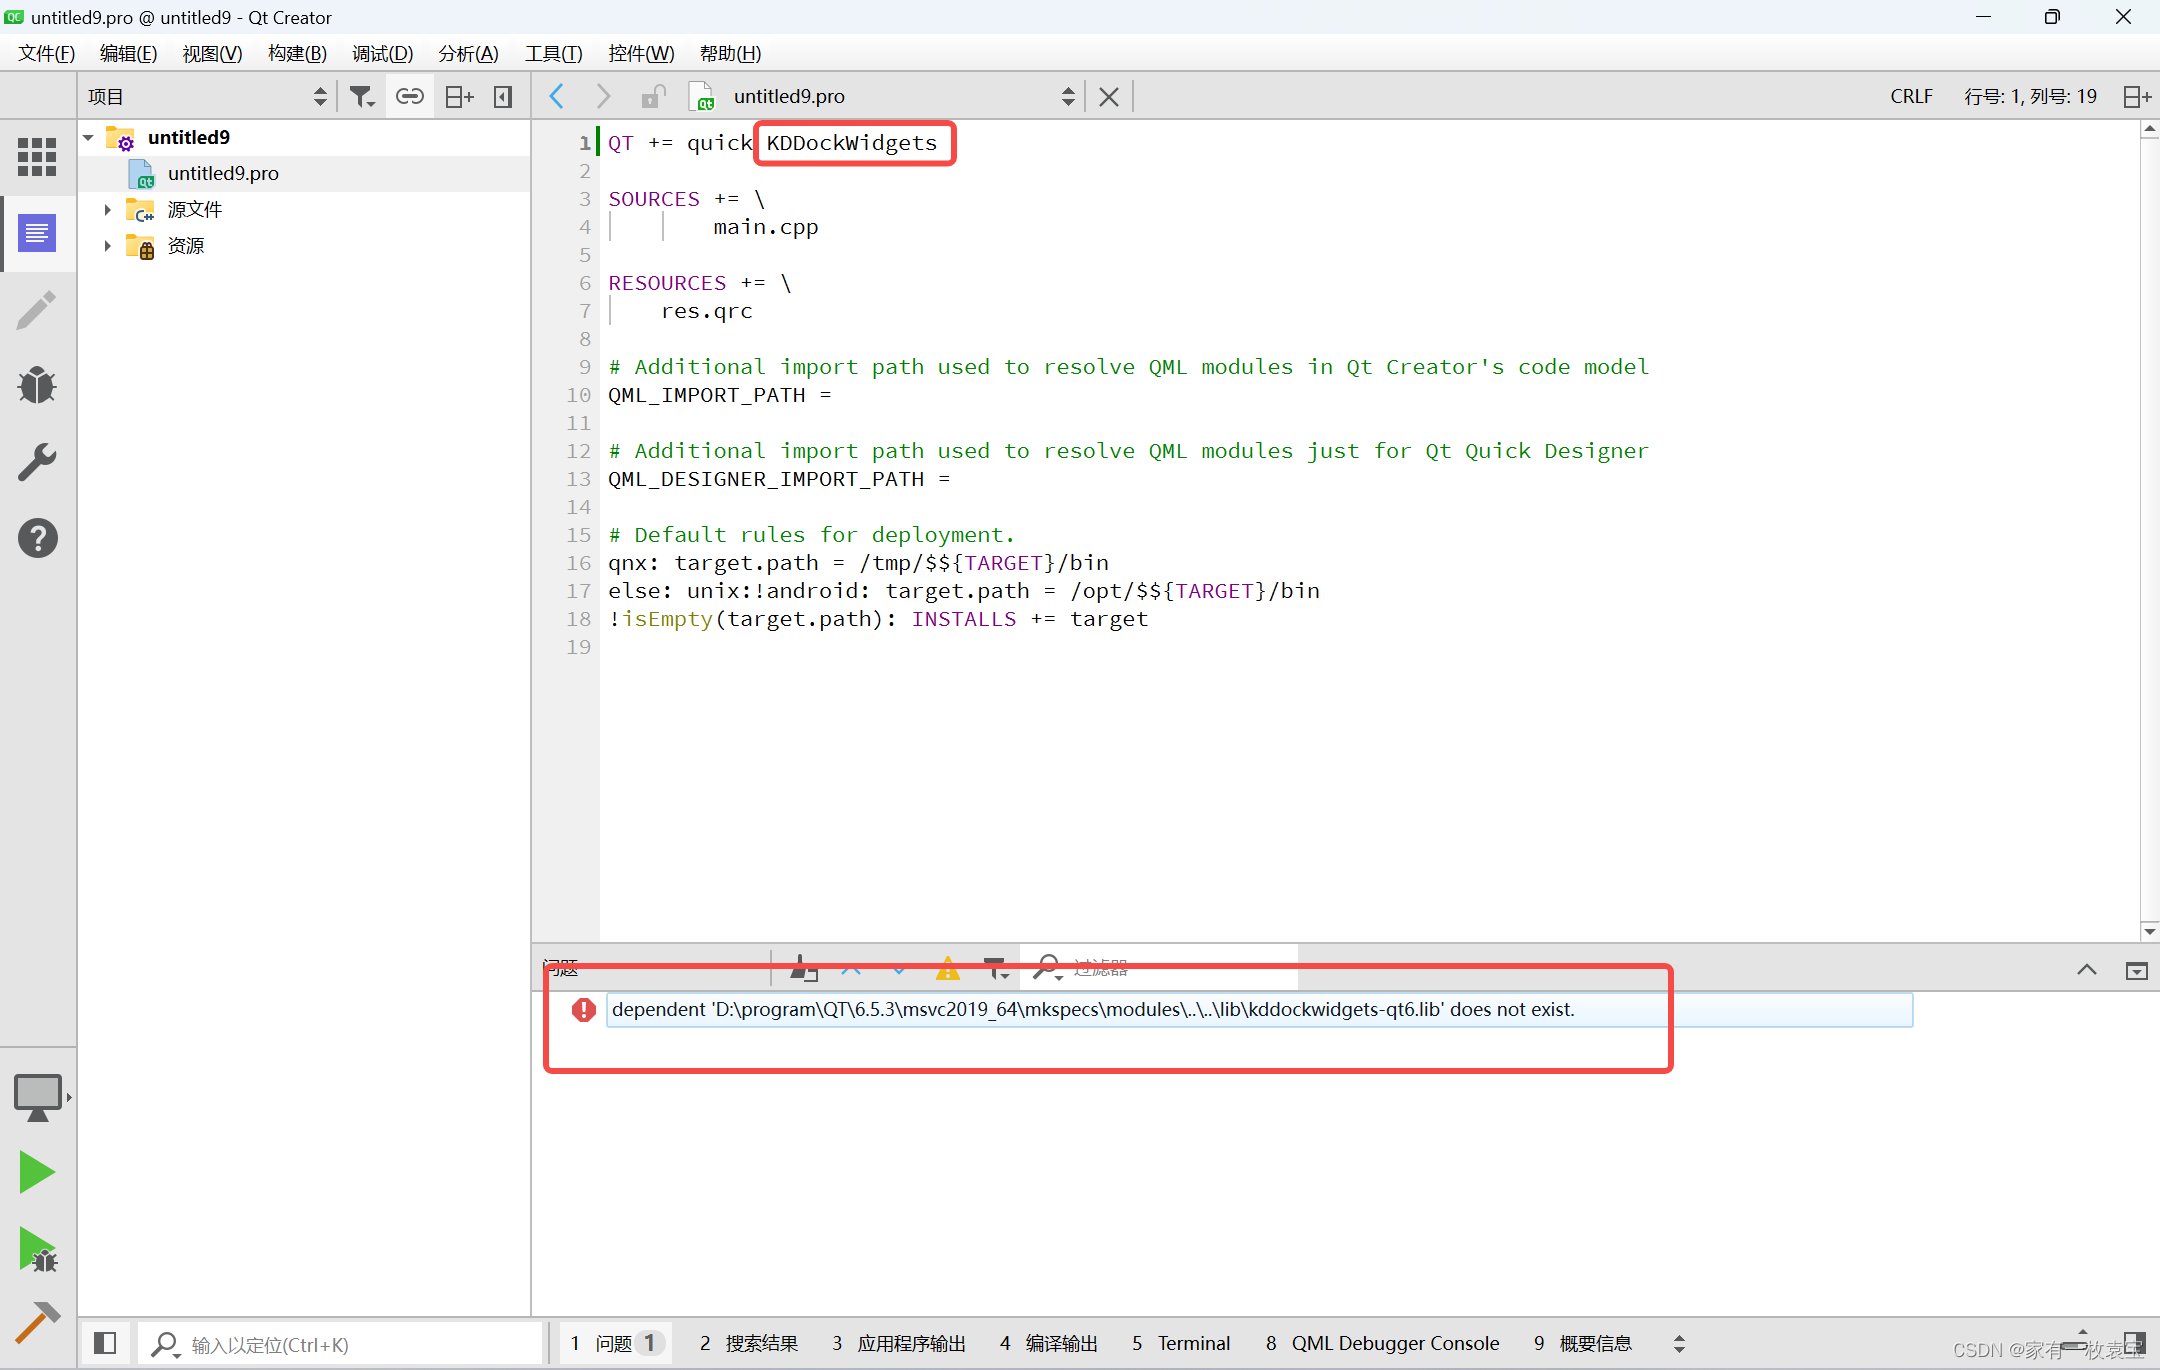Expand the 源文件 folder
The height and width of the screenshot is (1370, 2160).
108,210
